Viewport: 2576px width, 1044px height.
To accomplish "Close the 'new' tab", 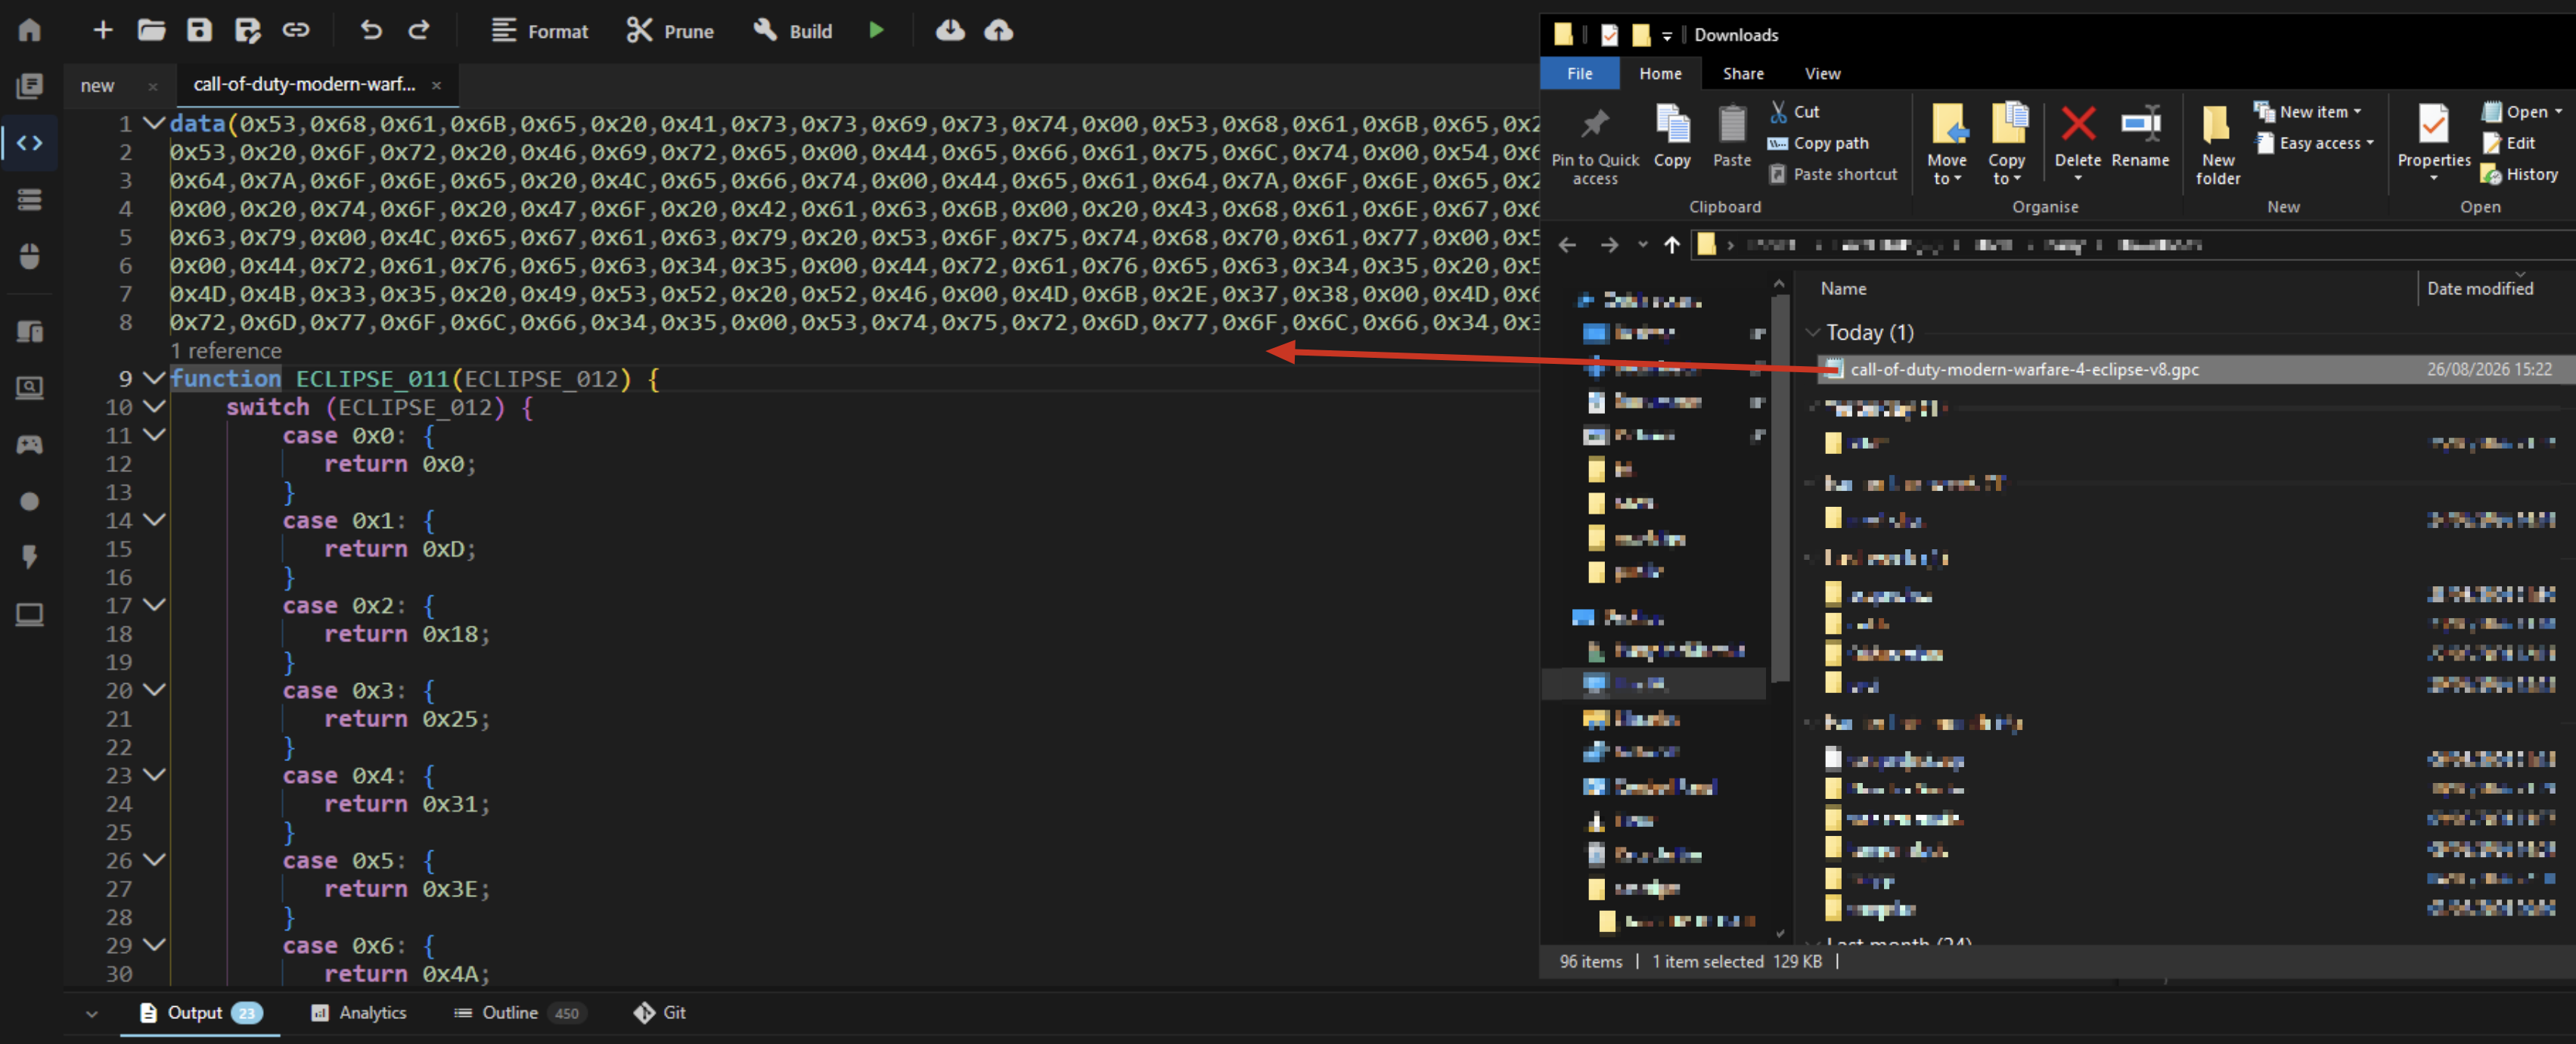I will (x=152, y=86).
